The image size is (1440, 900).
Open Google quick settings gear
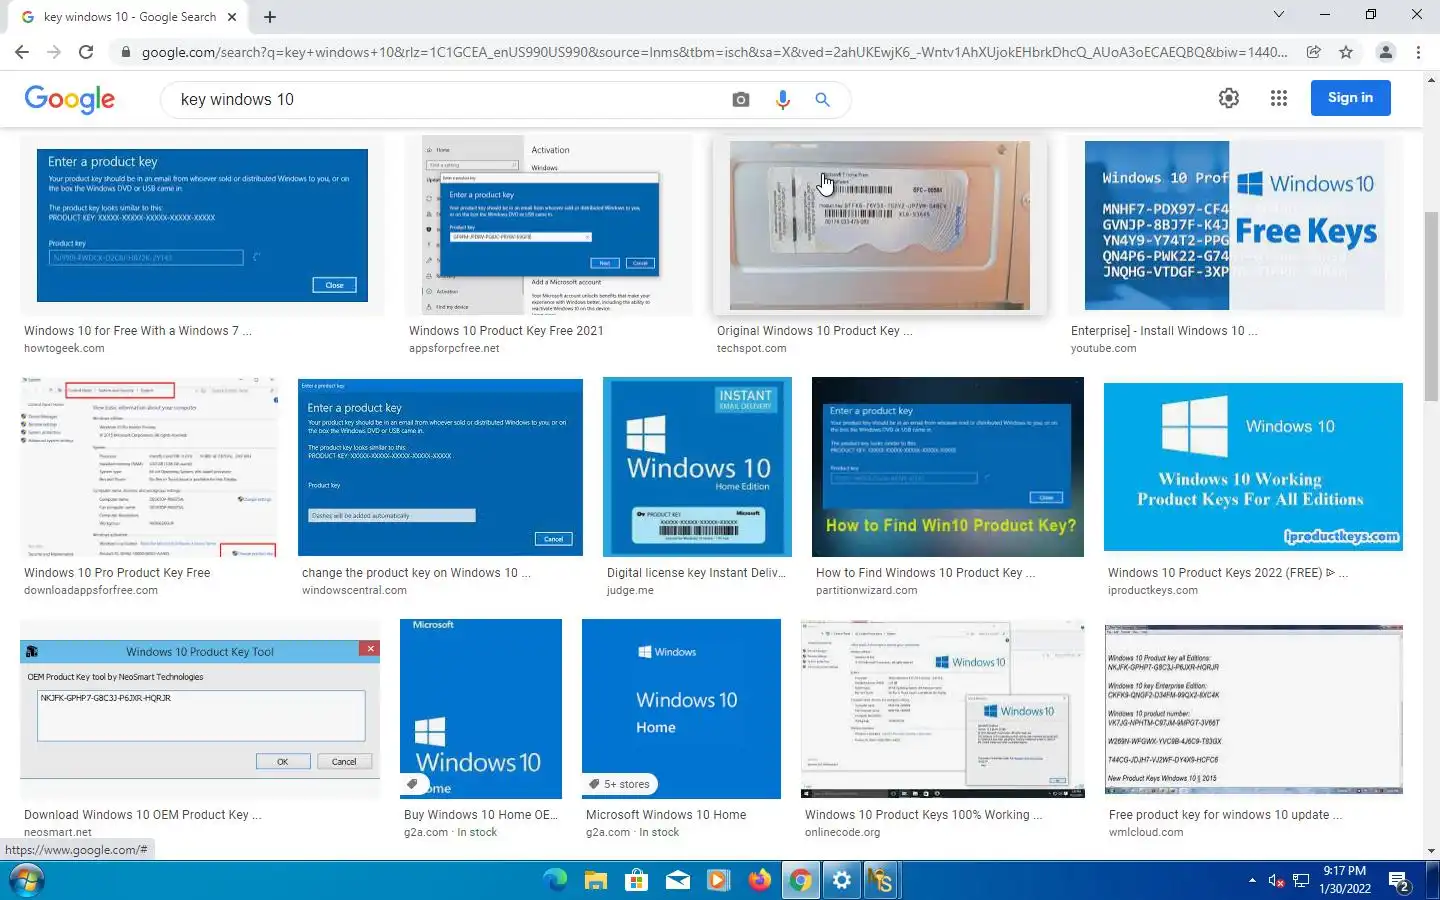1229,98
